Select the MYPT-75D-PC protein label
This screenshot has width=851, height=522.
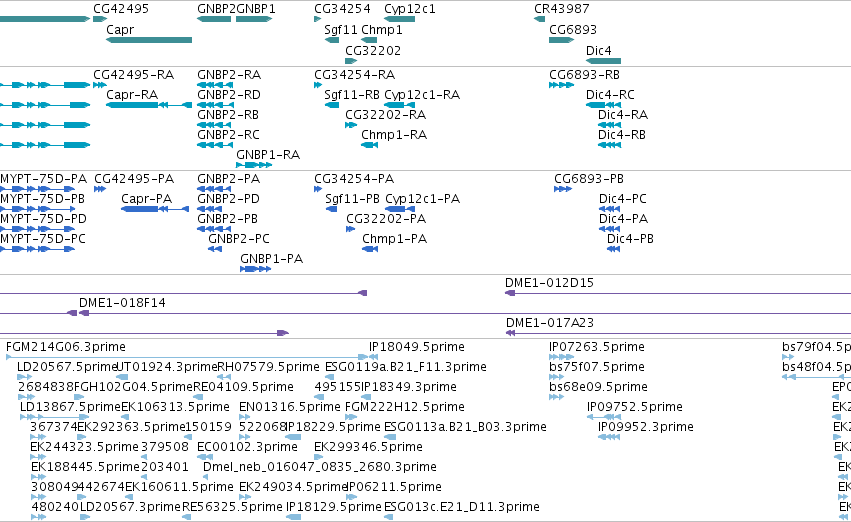click(x=43, y=239)
